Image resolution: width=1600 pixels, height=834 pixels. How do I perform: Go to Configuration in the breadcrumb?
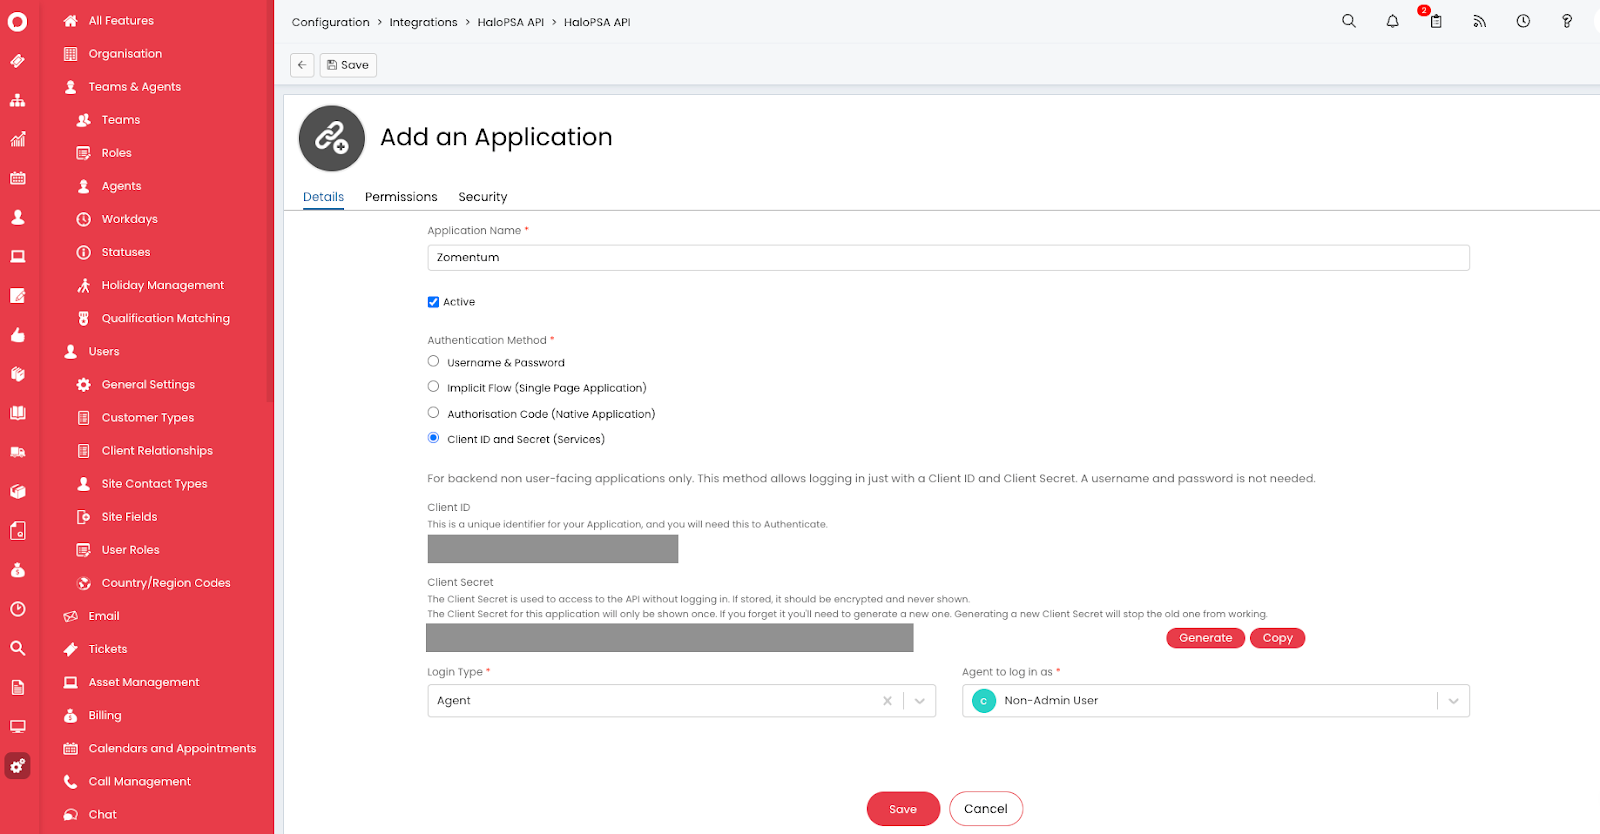coord(330,22)
